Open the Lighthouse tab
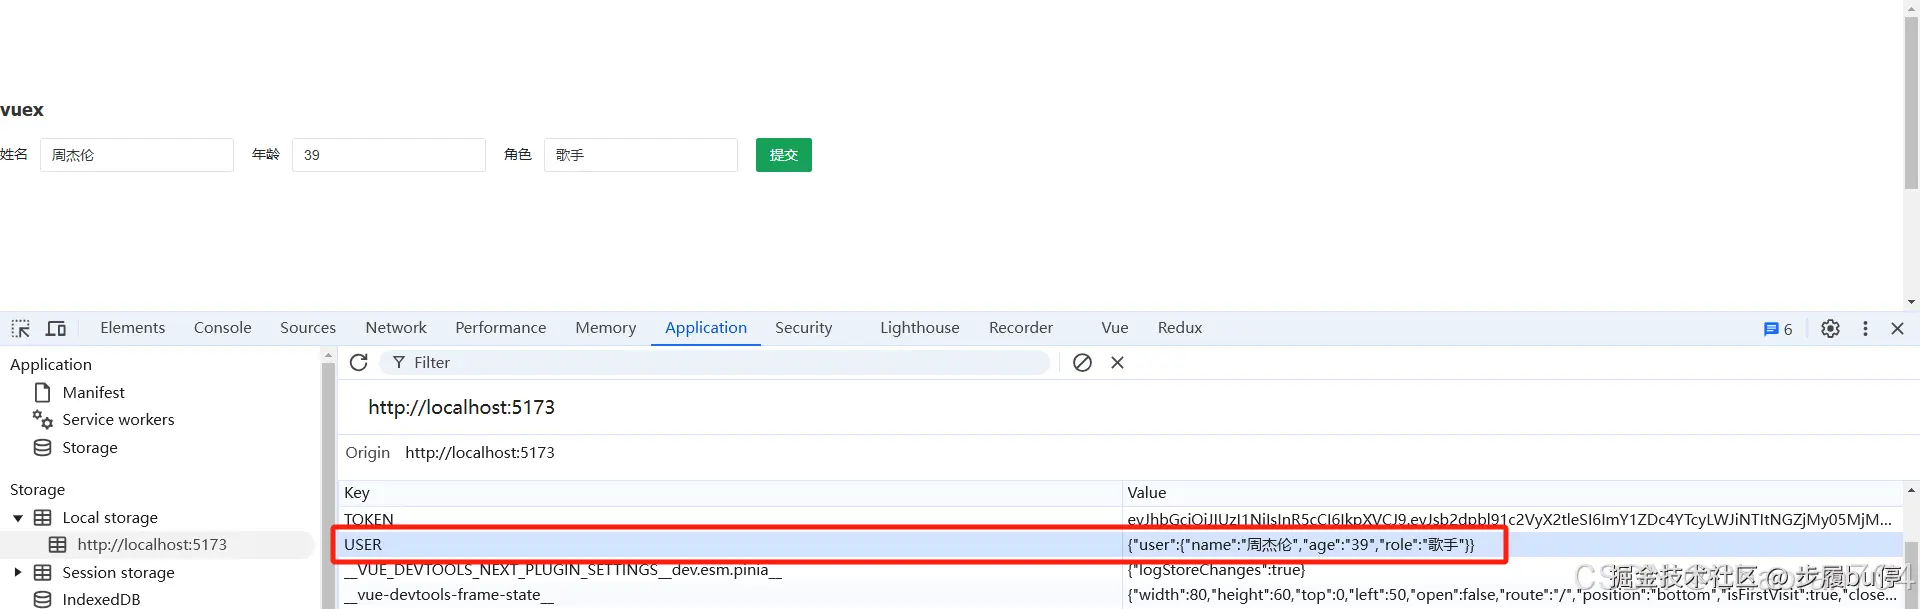This screenshot has width=1920, height=609. [919, 328]
